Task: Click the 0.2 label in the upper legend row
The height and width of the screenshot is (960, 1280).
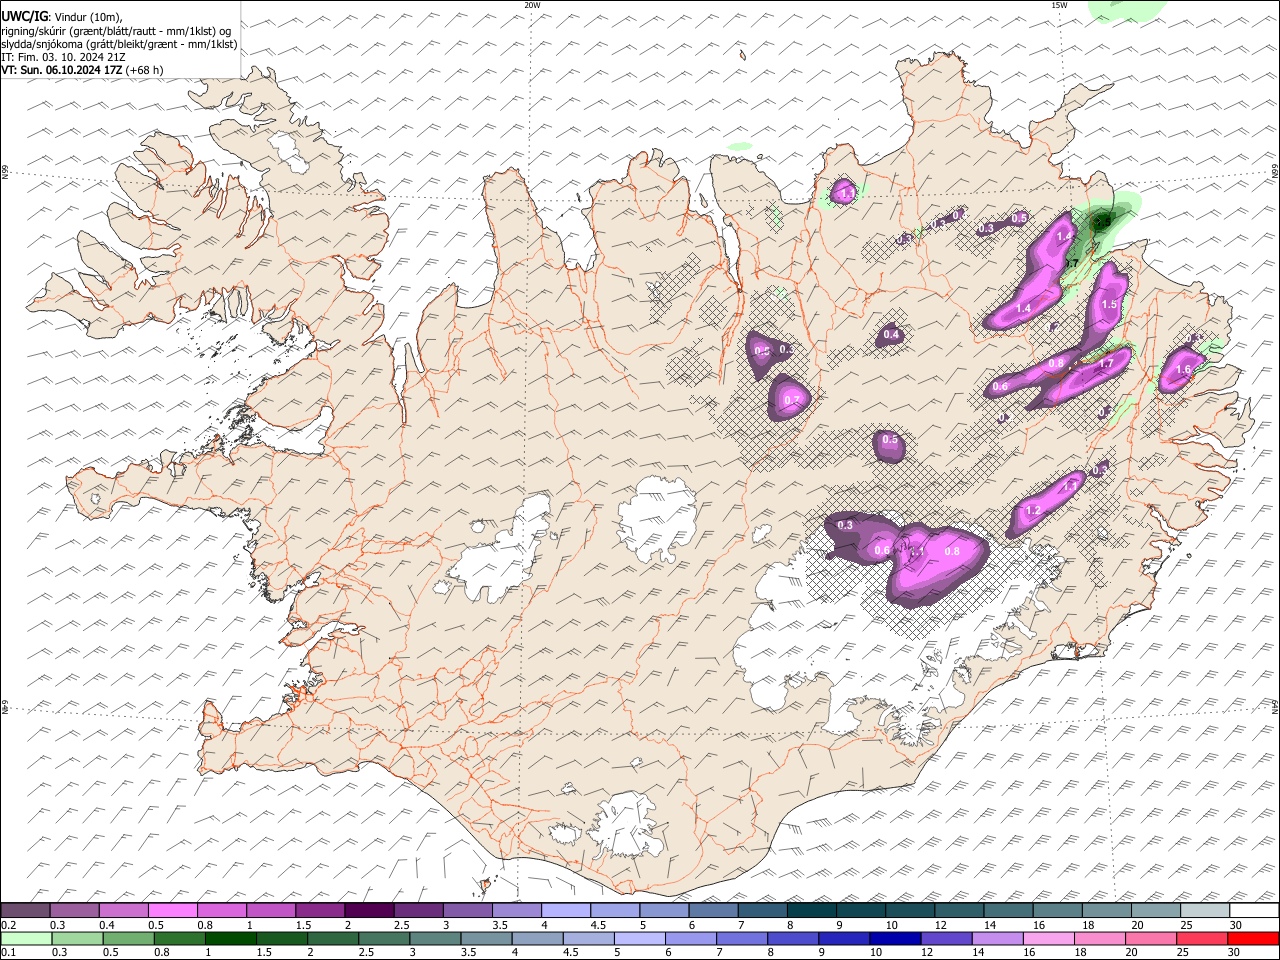Action: [x=8, y=925]
